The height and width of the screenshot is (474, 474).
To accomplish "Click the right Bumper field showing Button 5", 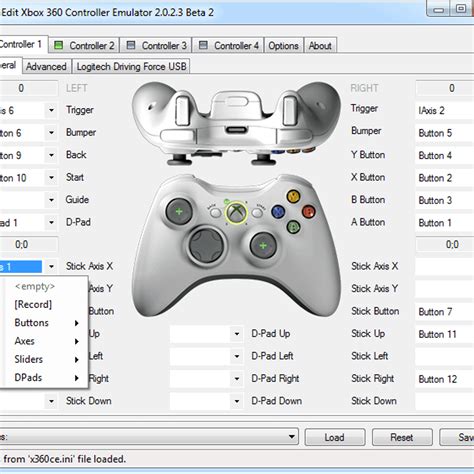I will (x=445, y=133).
